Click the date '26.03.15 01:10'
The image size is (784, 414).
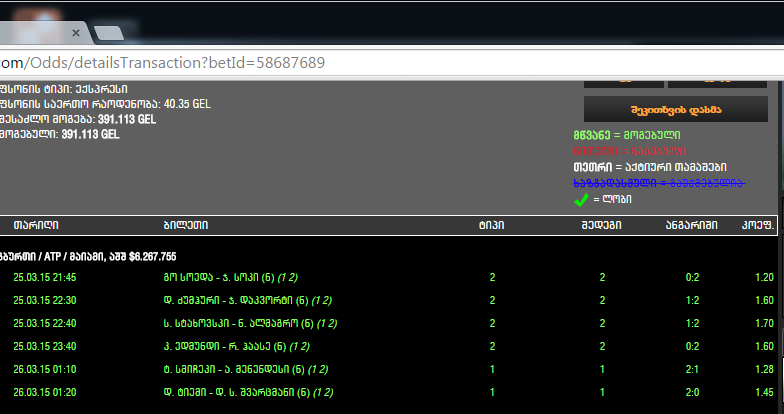click(x=44, y=369)
